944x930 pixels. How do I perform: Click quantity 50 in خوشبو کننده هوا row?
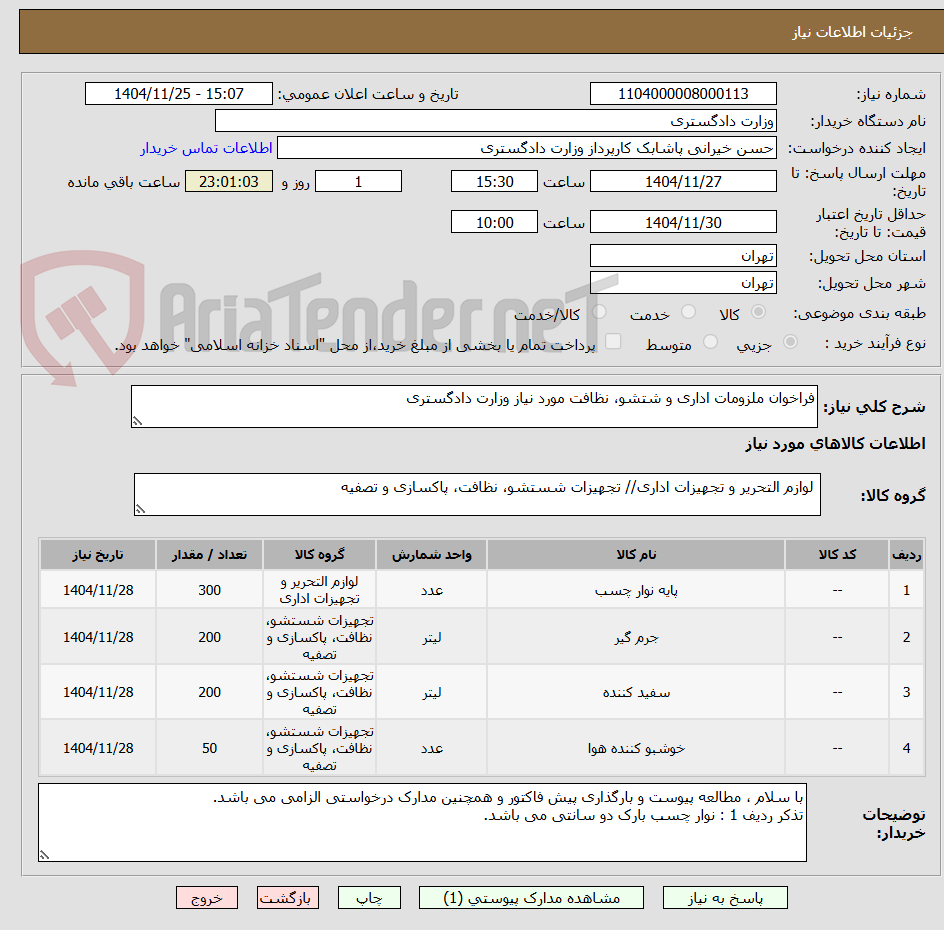pyautogui.click(x=210, y=748)
